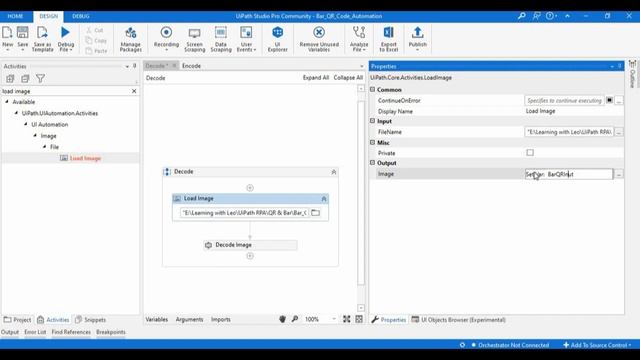Open User Events menu
This screenshot has width=640, height=360.
click(x=246, y=39)
